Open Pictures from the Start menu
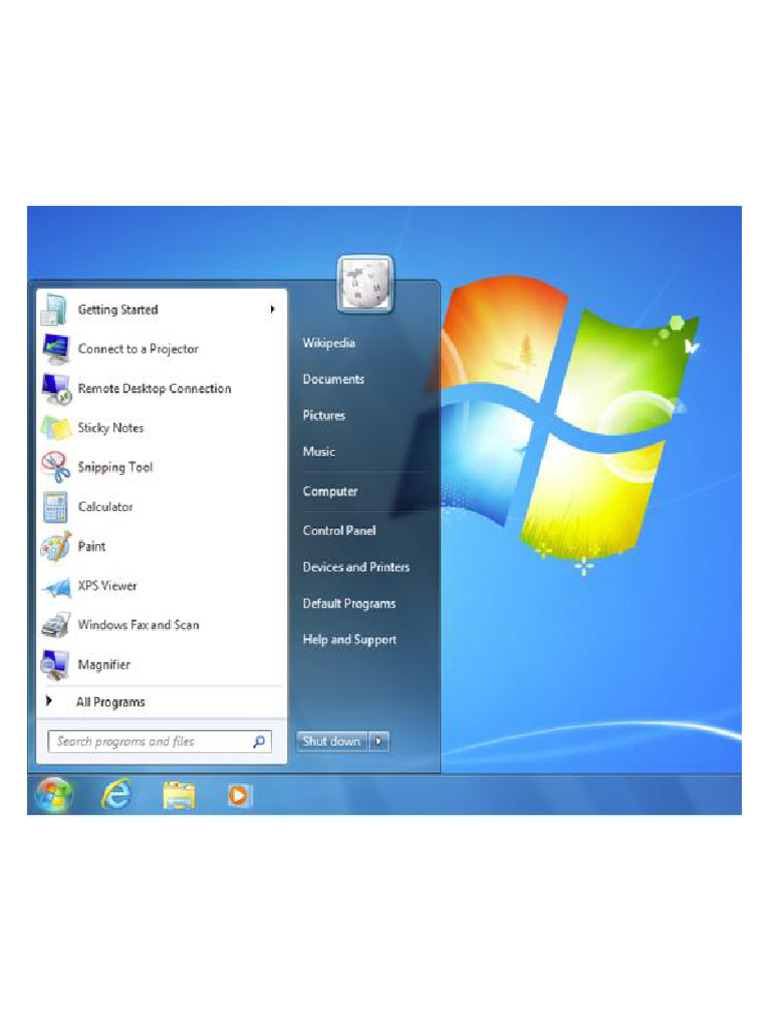The height and width of the screenshot is (1024, 768). (x=324, y=415)
